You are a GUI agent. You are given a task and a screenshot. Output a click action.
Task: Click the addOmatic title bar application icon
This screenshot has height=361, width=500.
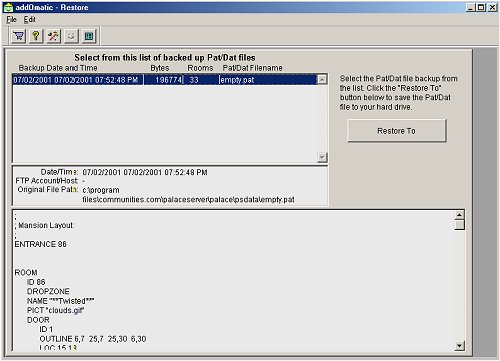(8, 7)
